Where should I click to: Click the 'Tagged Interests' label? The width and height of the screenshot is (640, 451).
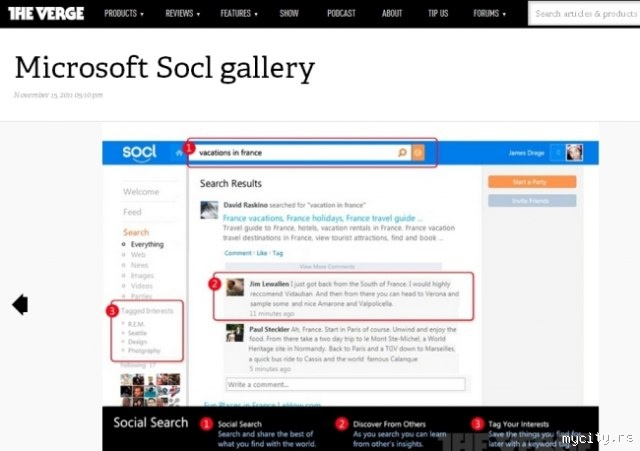(147, 311)
